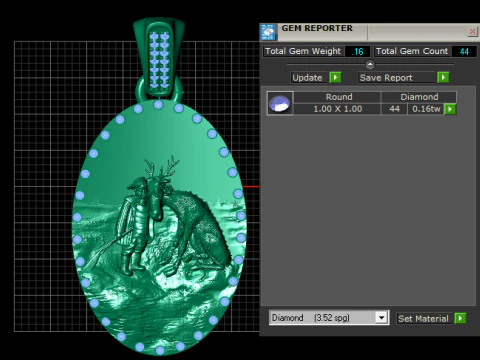The width and height of the screenshot is (480, 360).
Task: Run Update with its green arrow
Action: [x=335, y=78]
